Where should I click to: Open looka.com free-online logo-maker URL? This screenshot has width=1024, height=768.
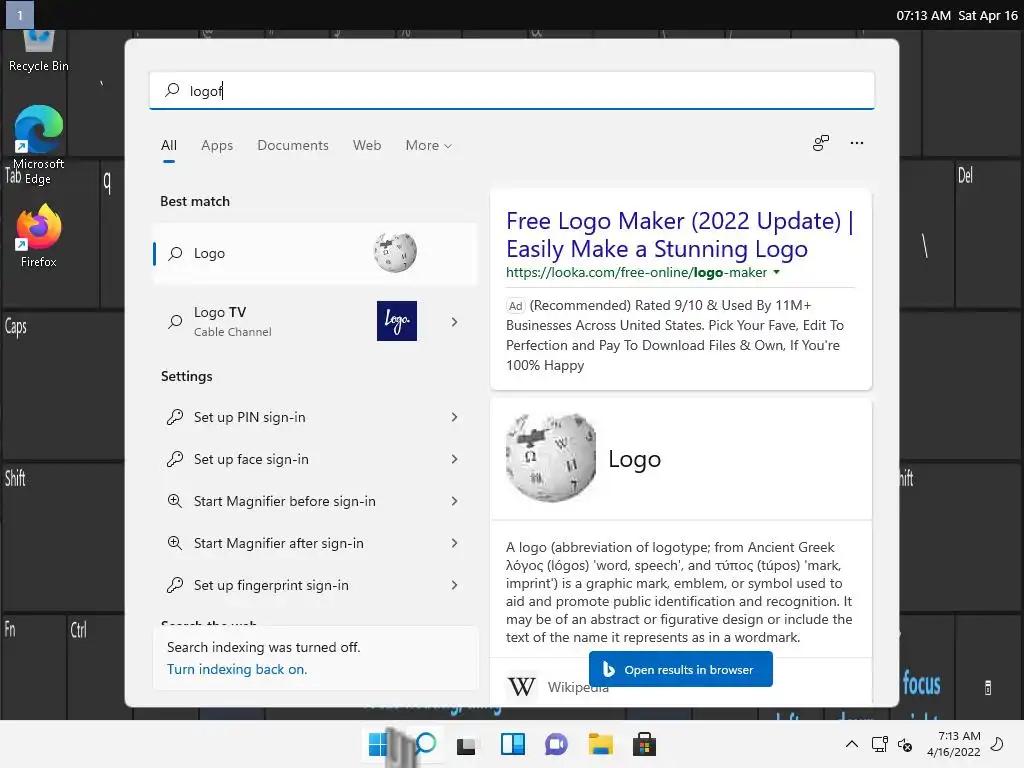point(637,272)
